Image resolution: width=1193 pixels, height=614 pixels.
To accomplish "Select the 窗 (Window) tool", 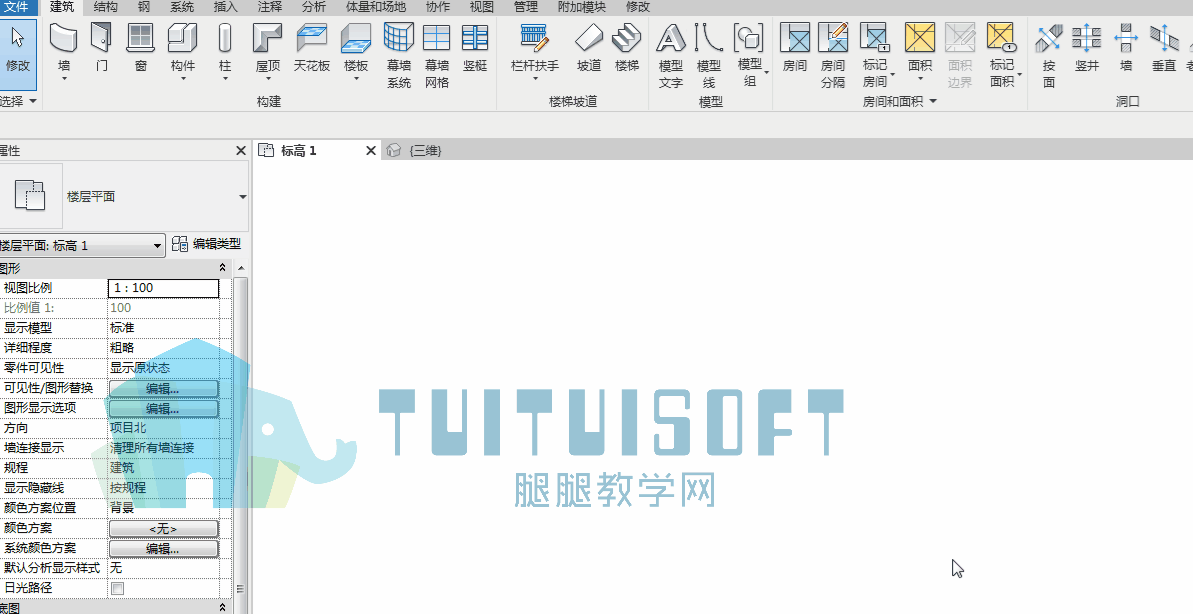I will click(x=141, y=48).
